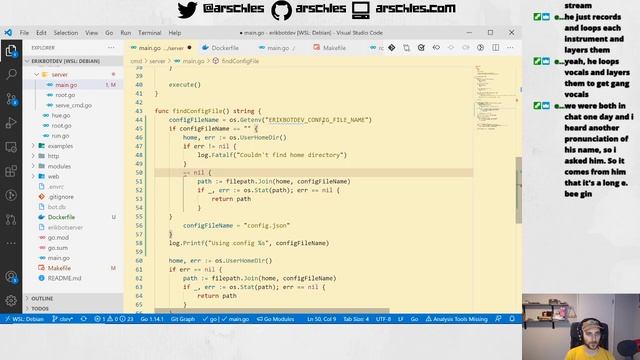Click the Git Graph toolbar icon
This screenshot has width=640, height=360.
point(391,48)
